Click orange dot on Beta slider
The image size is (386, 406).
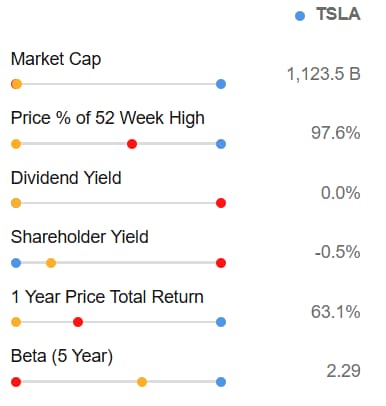point(142,382)
